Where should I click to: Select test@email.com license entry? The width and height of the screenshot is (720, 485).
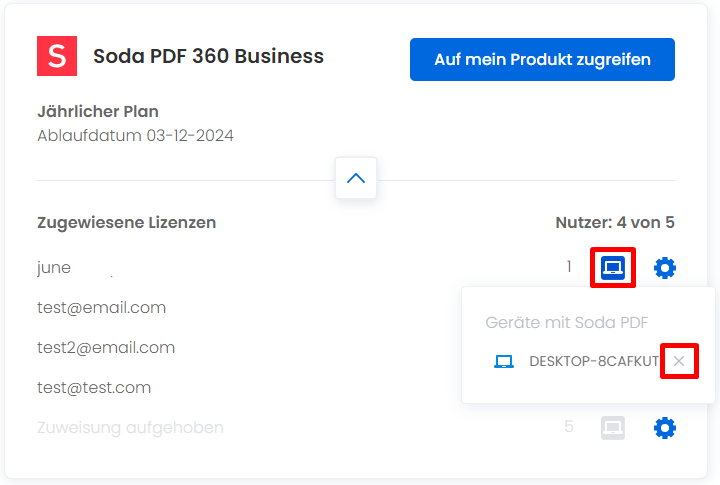pos(101,307)
